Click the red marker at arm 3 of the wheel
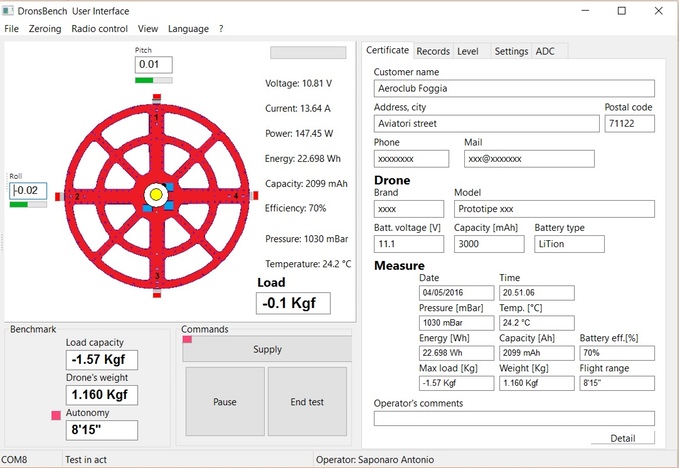The width and height of the screenshot is (679, 468). point(157,295)
